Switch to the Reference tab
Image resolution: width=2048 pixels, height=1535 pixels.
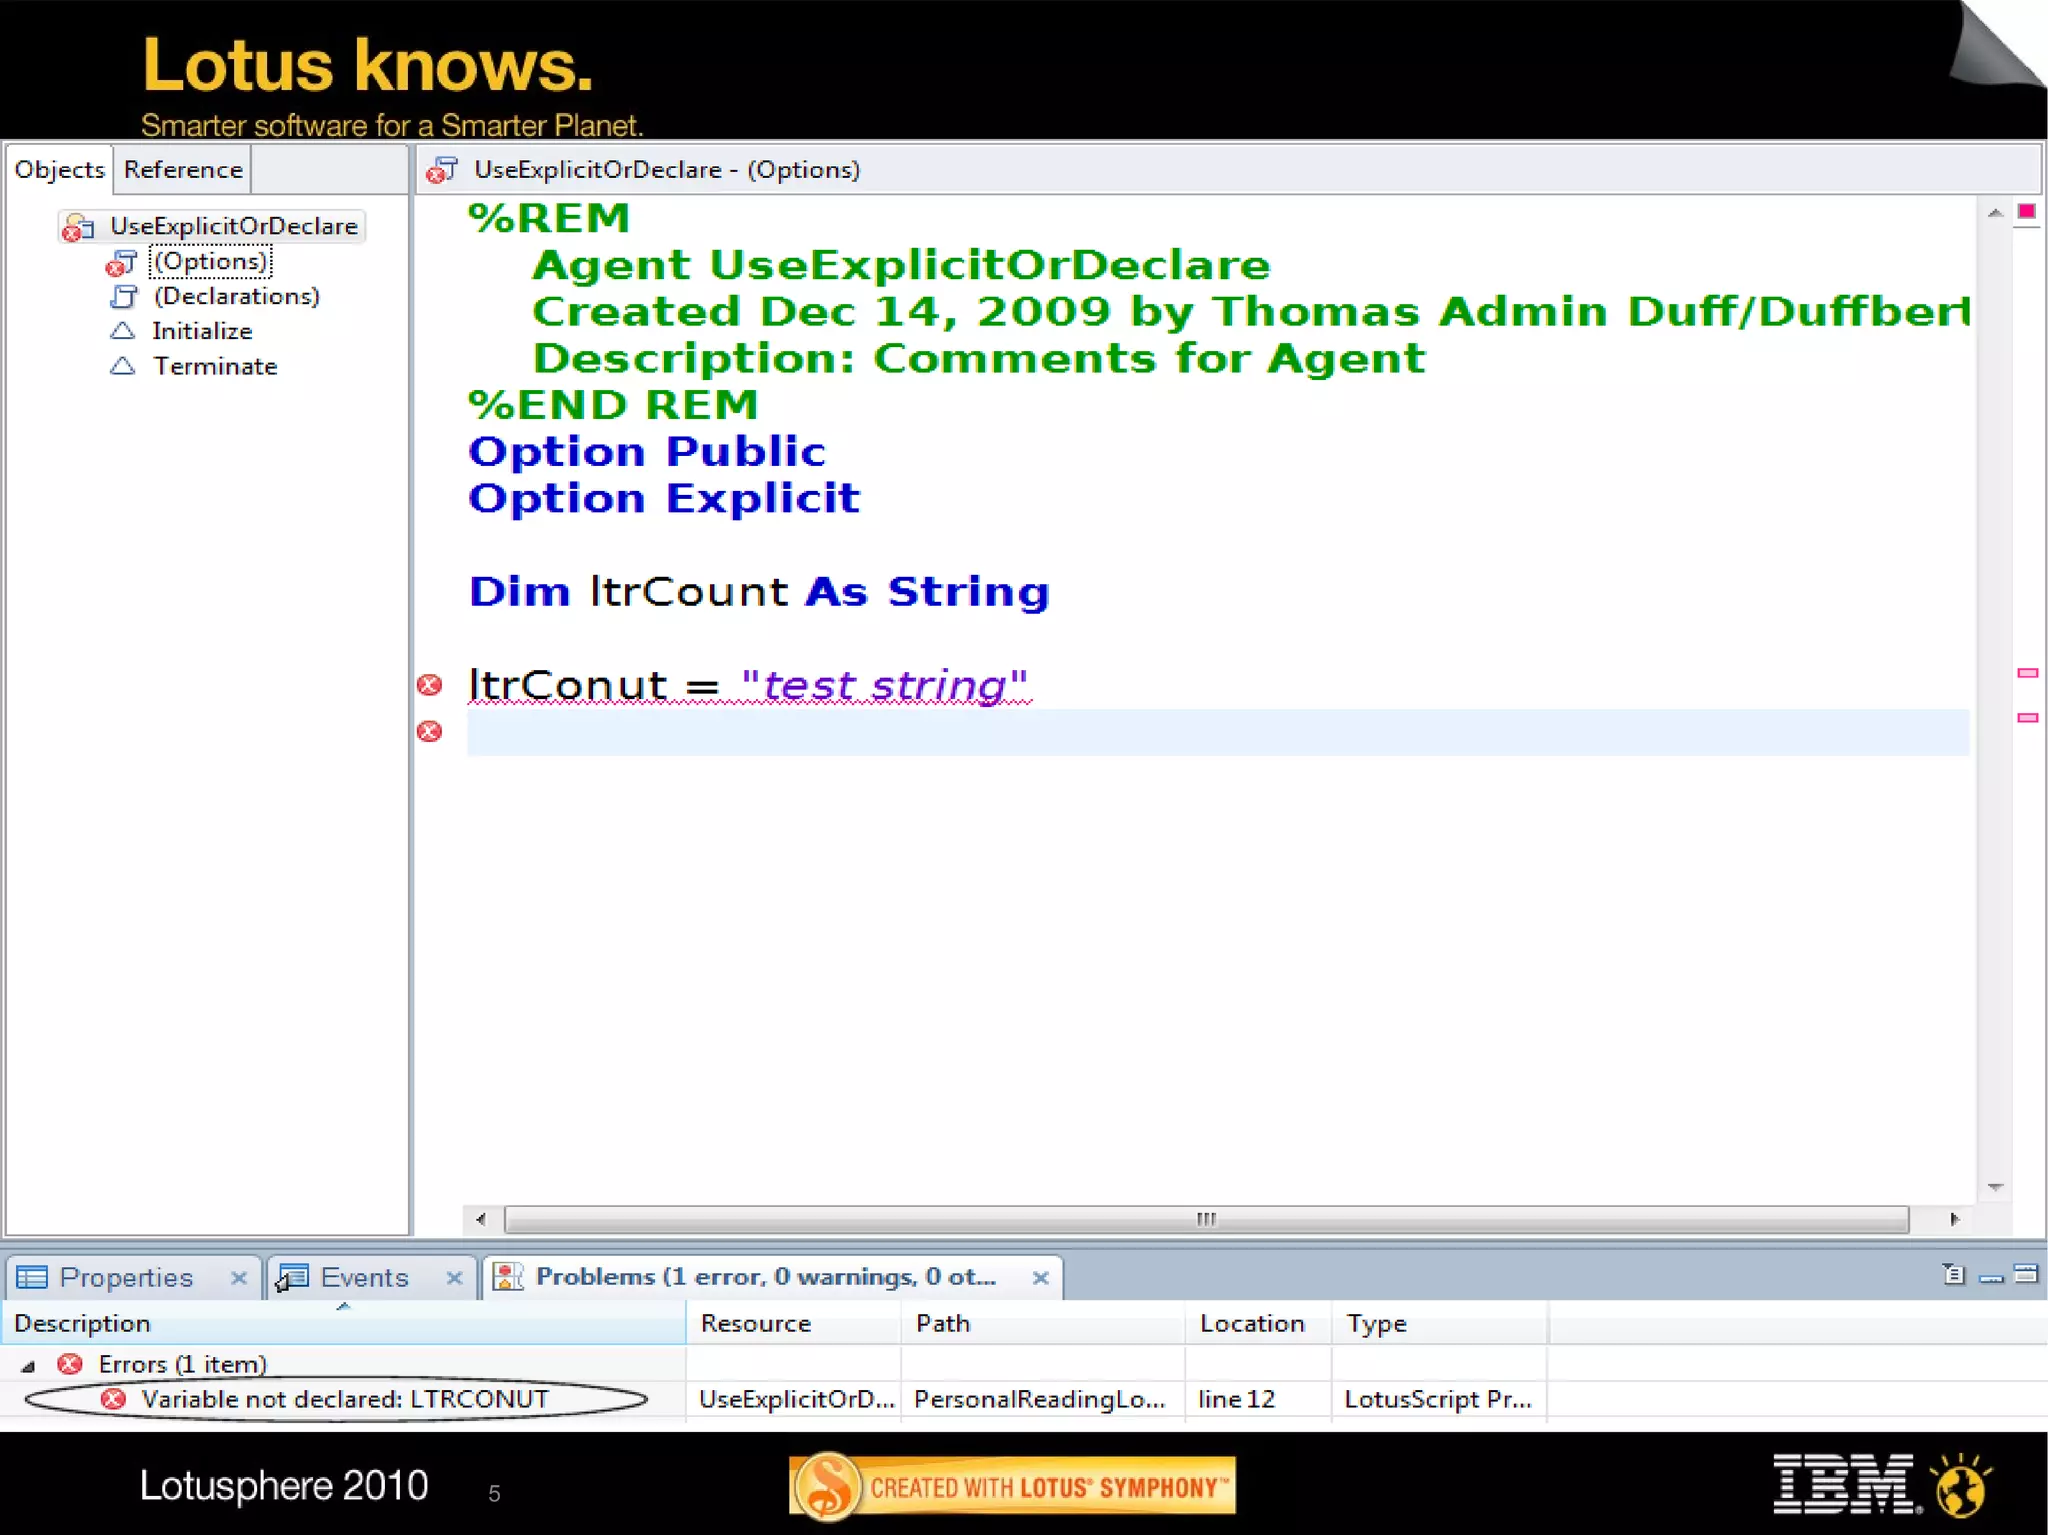point(183,170)
